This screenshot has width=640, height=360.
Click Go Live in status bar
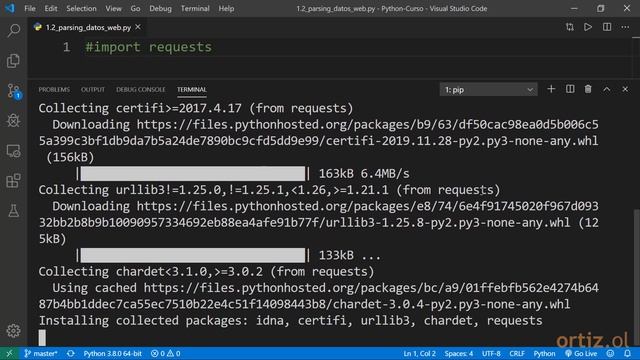pos(581,353)
